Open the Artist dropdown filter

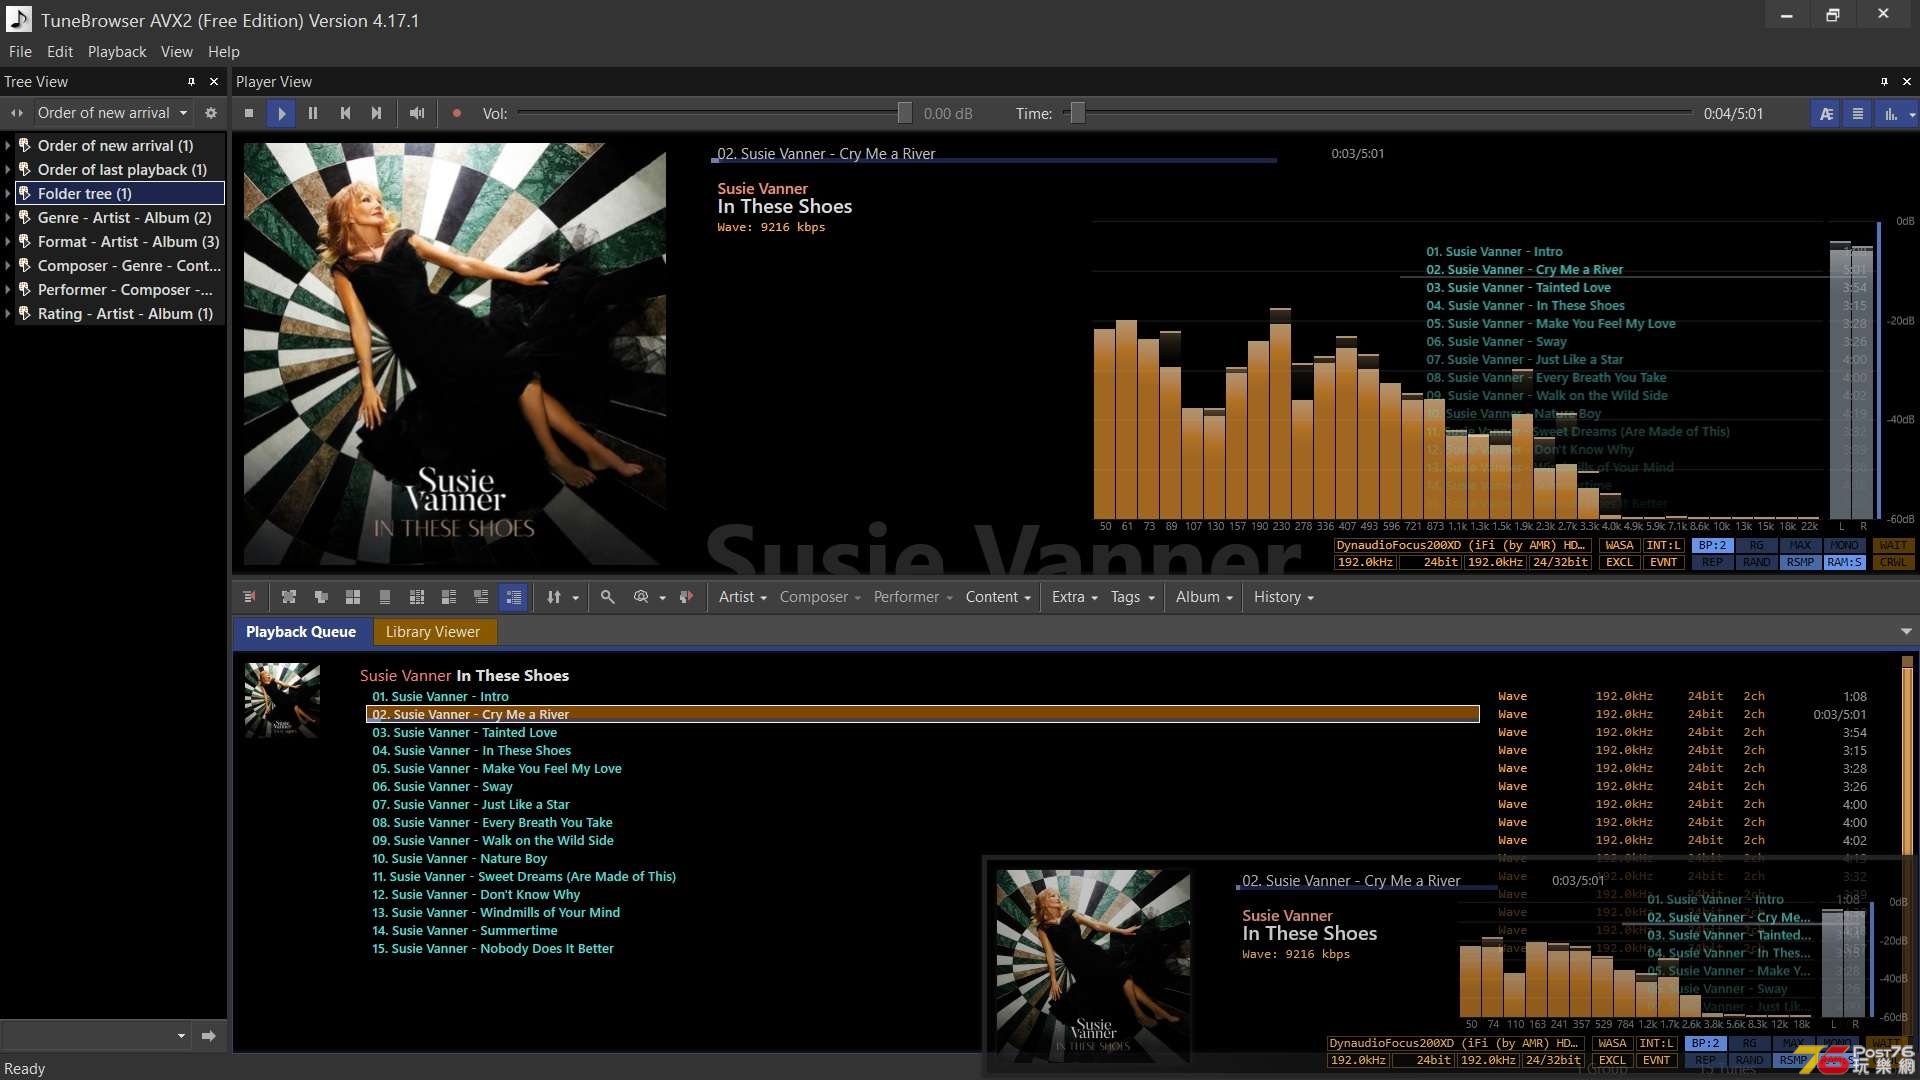click(x=743, y=597)
